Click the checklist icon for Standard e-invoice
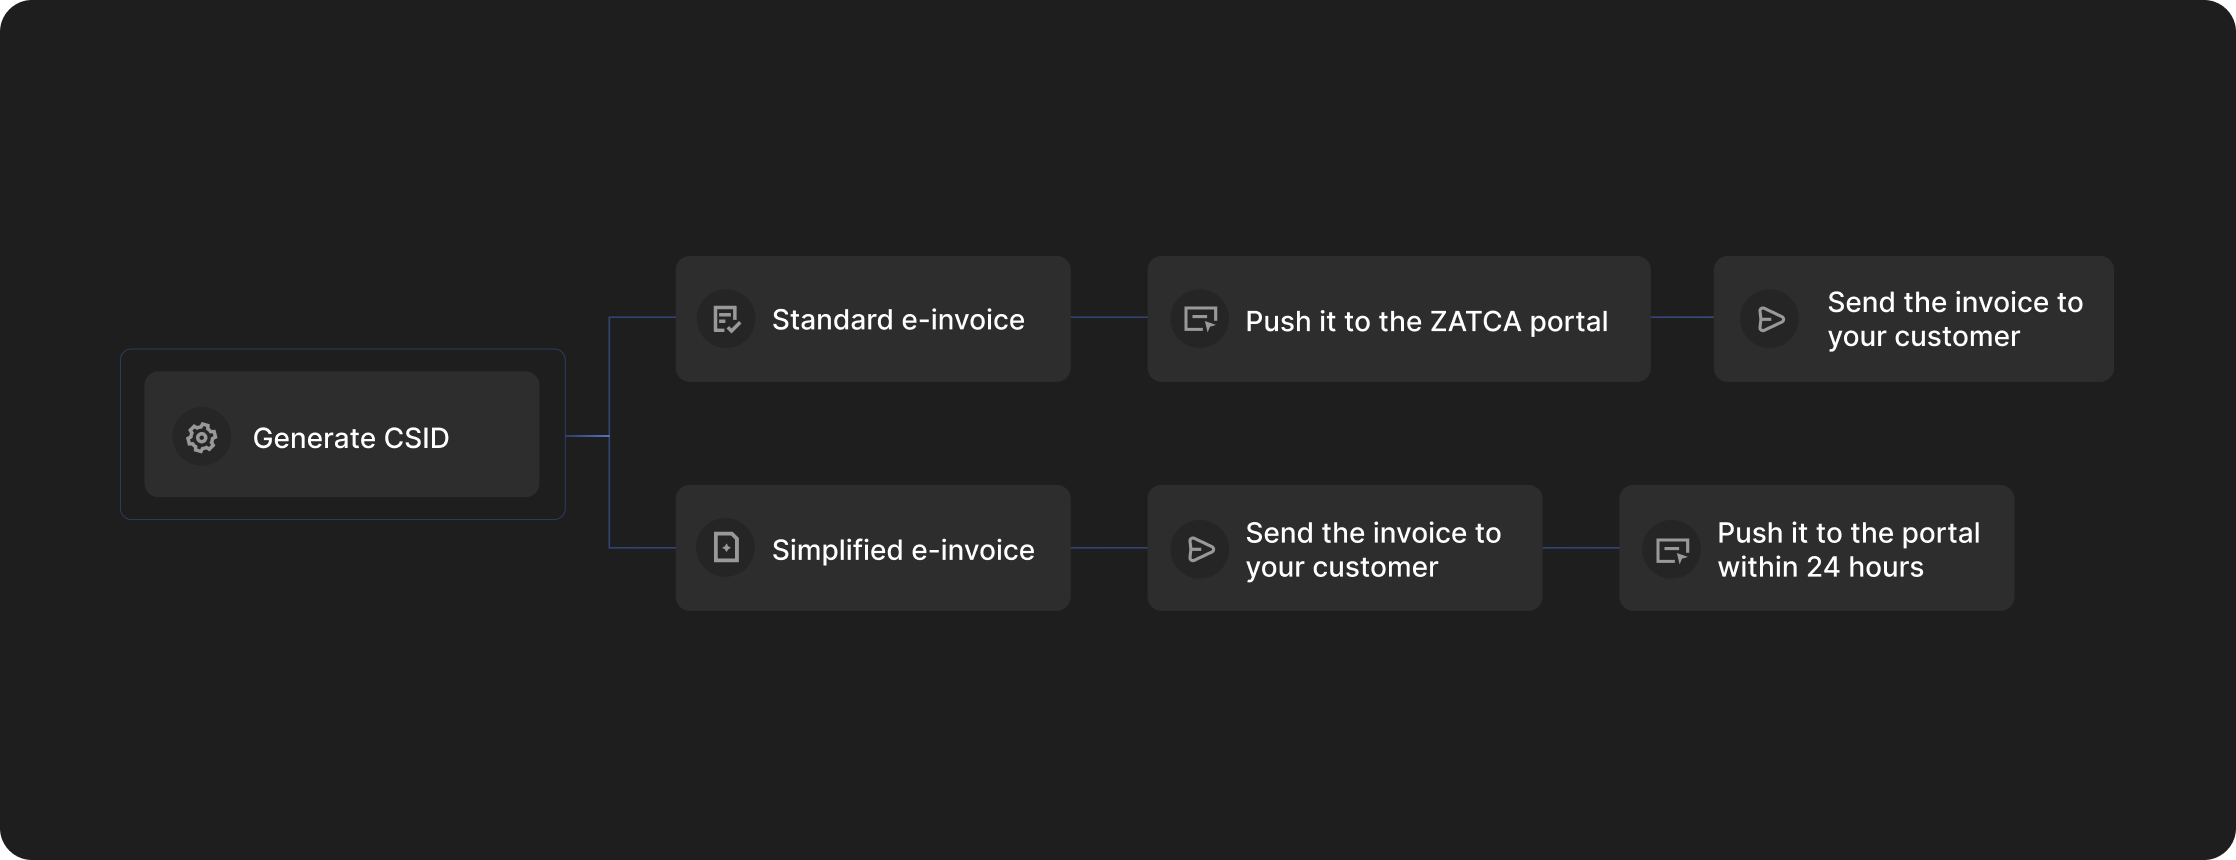The height and width of the screenshot is (860, 2236). [x=726, y=320]
